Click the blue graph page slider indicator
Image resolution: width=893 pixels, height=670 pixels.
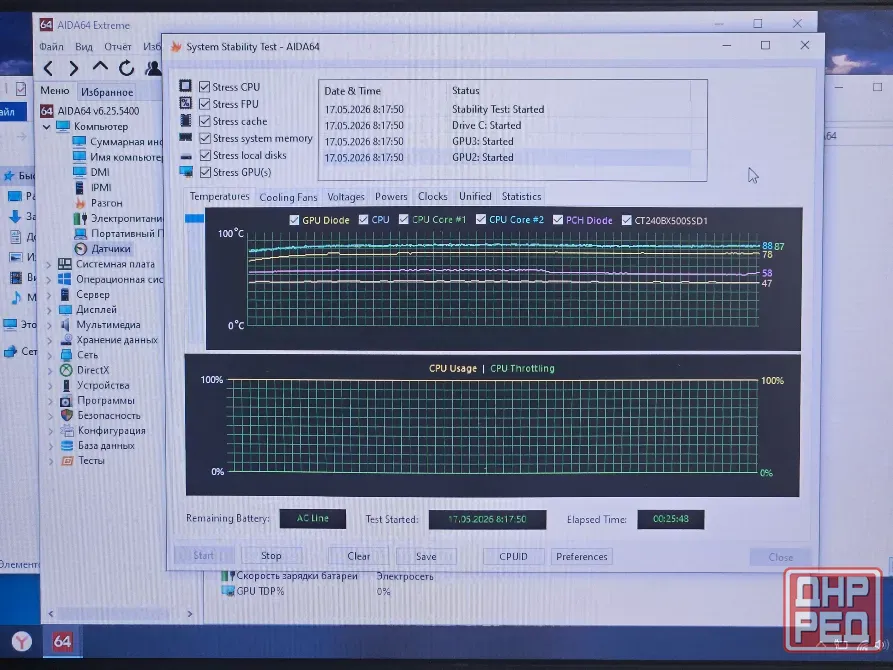[194, 218]
